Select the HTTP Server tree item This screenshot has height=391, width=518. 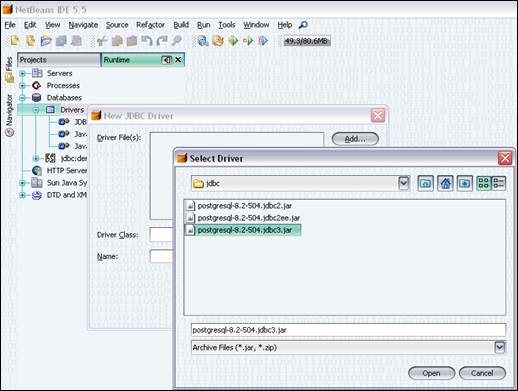tap(67, 171)
